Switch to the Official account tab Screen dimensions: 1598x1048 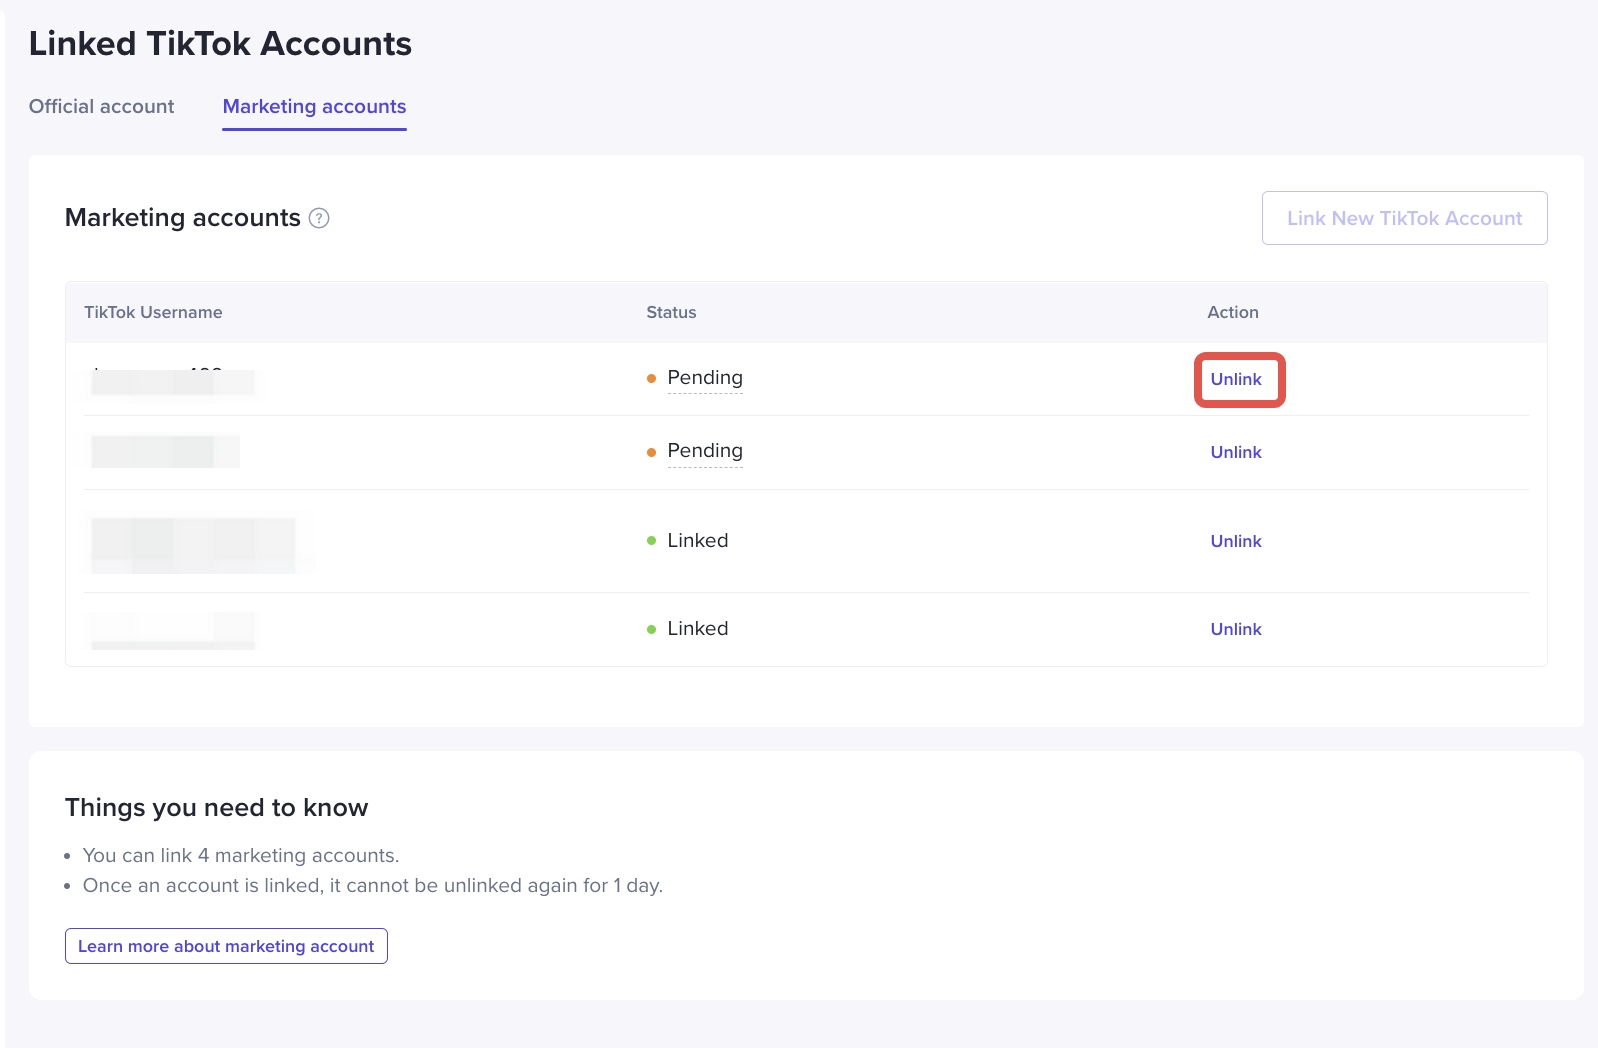pyautogui.click(x=101, y=106)
